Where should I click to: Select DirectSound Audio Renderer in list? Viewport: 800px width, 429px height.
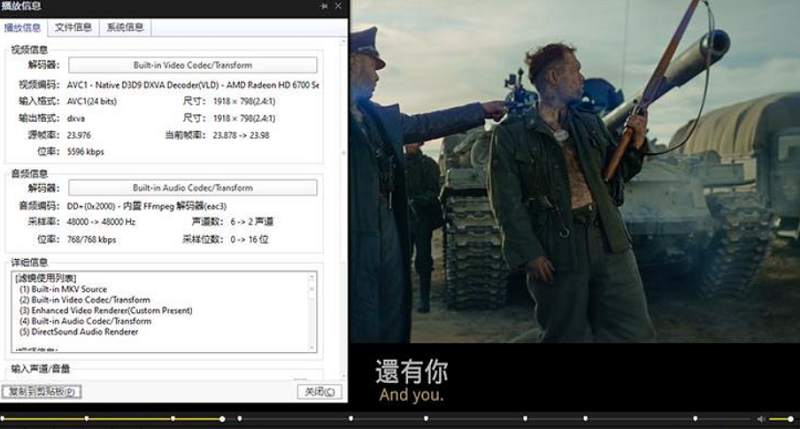coord(84,332)
